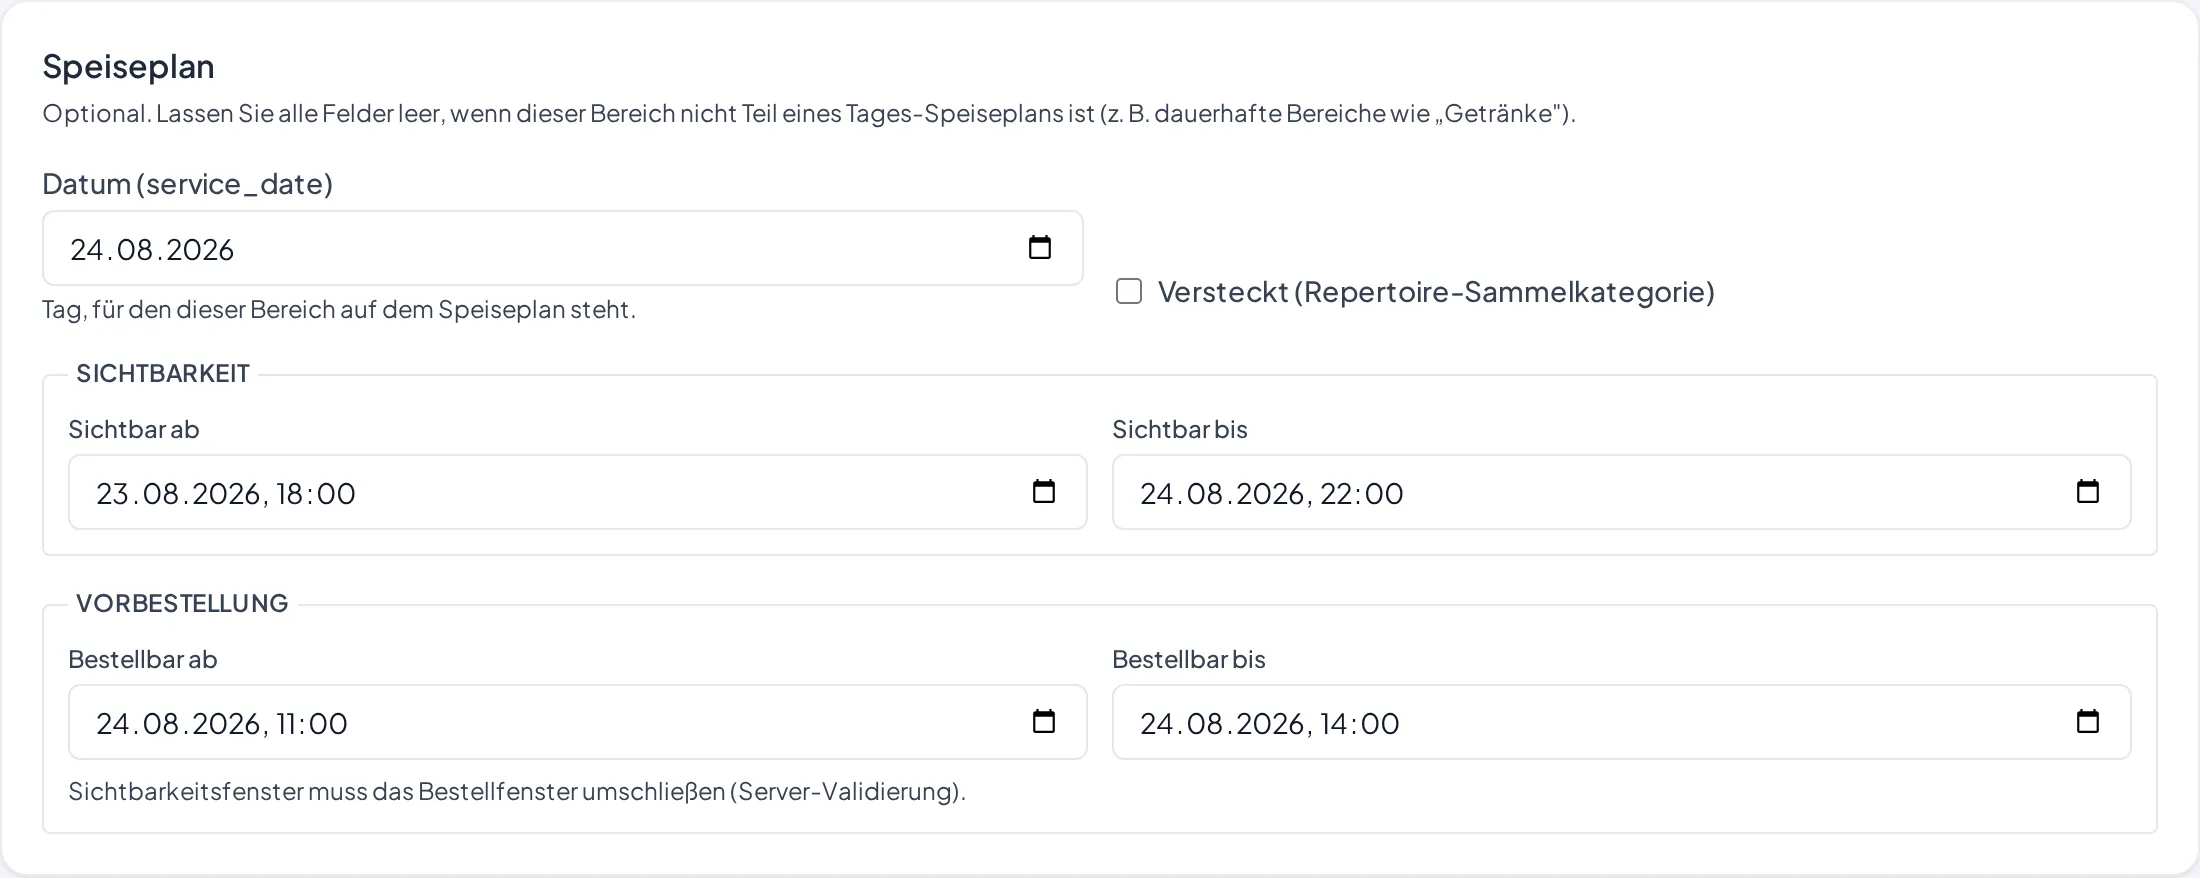This screenshot has height=878, width=2200.
Task: Click the Bestellbar ab label
Action: point(143,659)
